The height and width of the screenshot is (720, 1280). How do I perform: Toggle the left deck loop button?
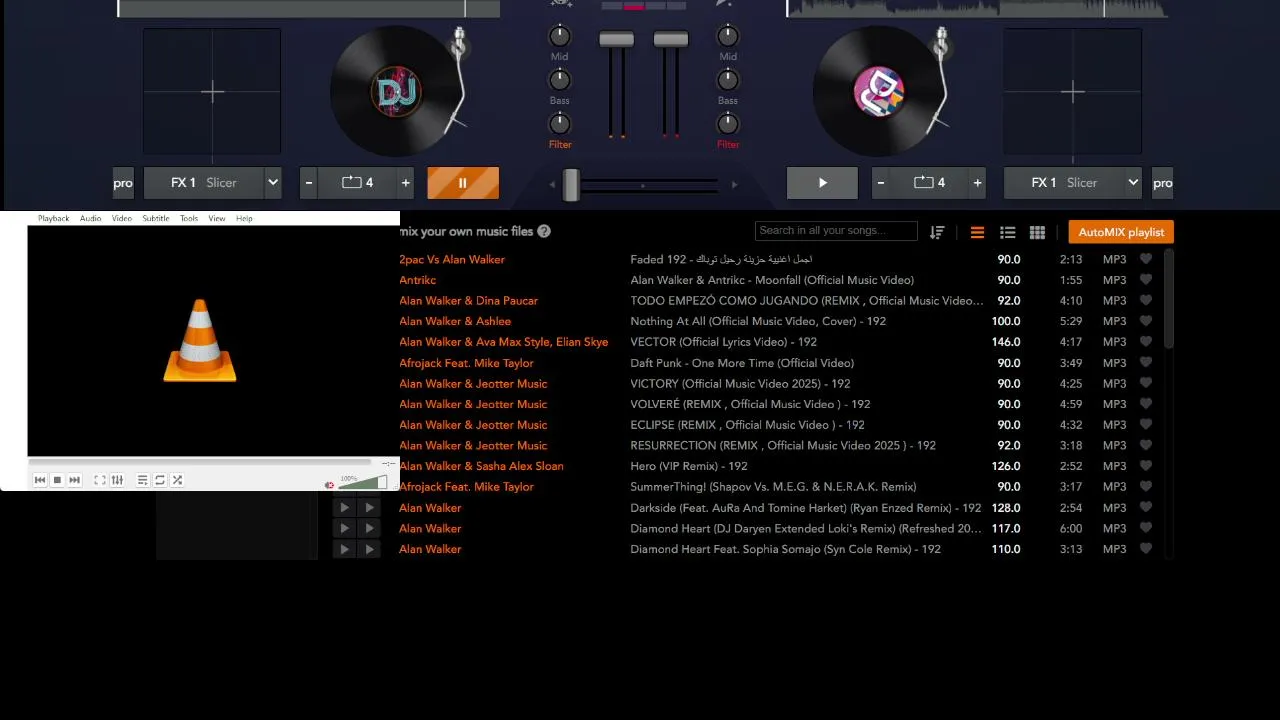(357, 183)
